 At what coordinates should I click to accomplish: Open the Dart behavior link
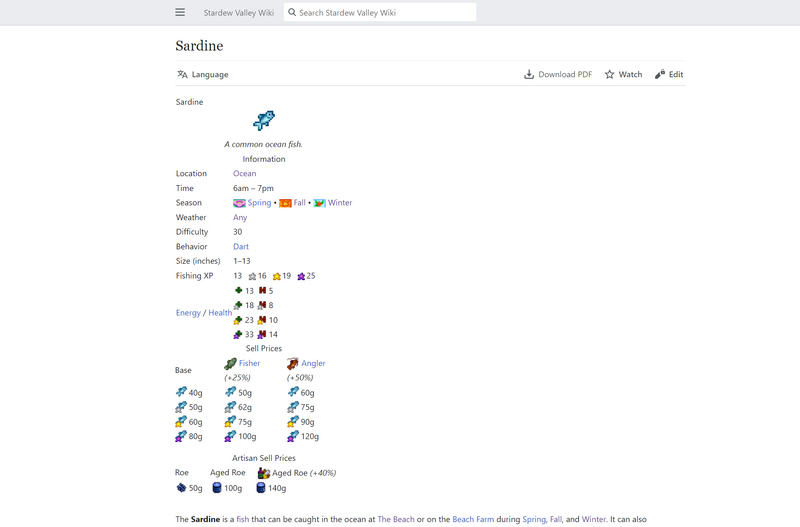click(x=241, y=246)
